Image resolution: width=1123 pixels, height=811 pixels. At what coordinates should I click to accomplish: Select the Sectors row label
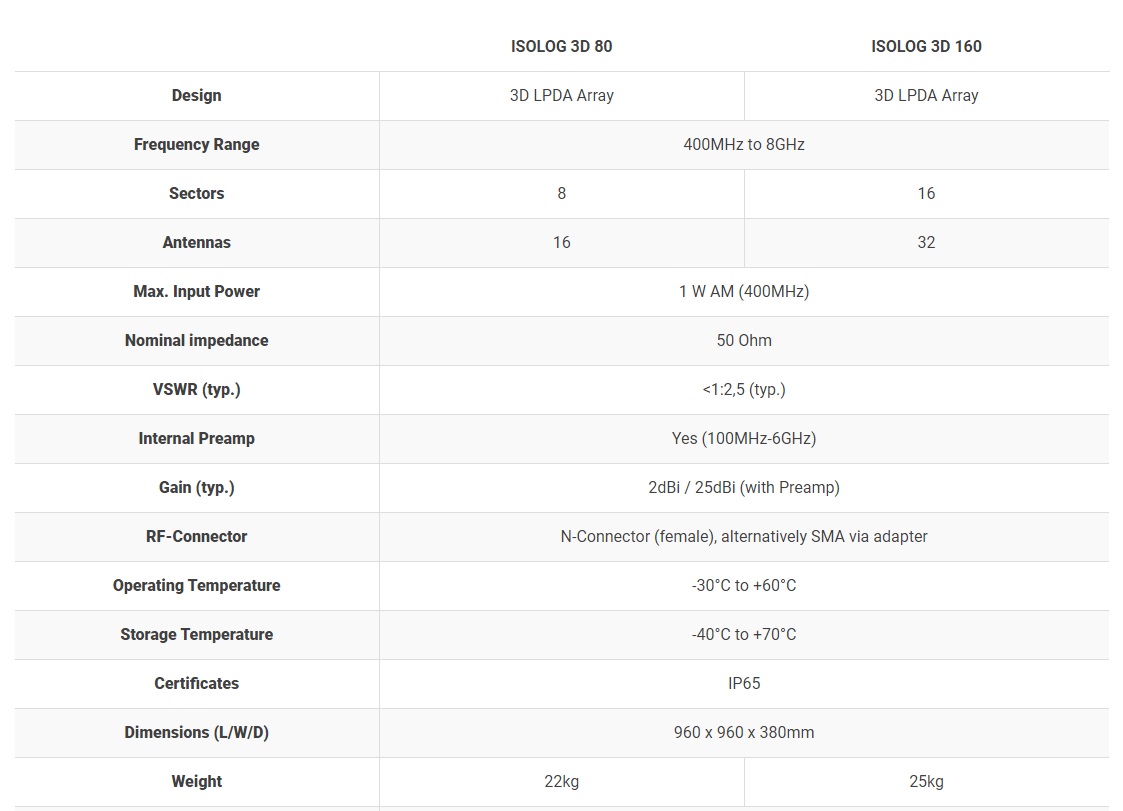[x=196, y=193]
